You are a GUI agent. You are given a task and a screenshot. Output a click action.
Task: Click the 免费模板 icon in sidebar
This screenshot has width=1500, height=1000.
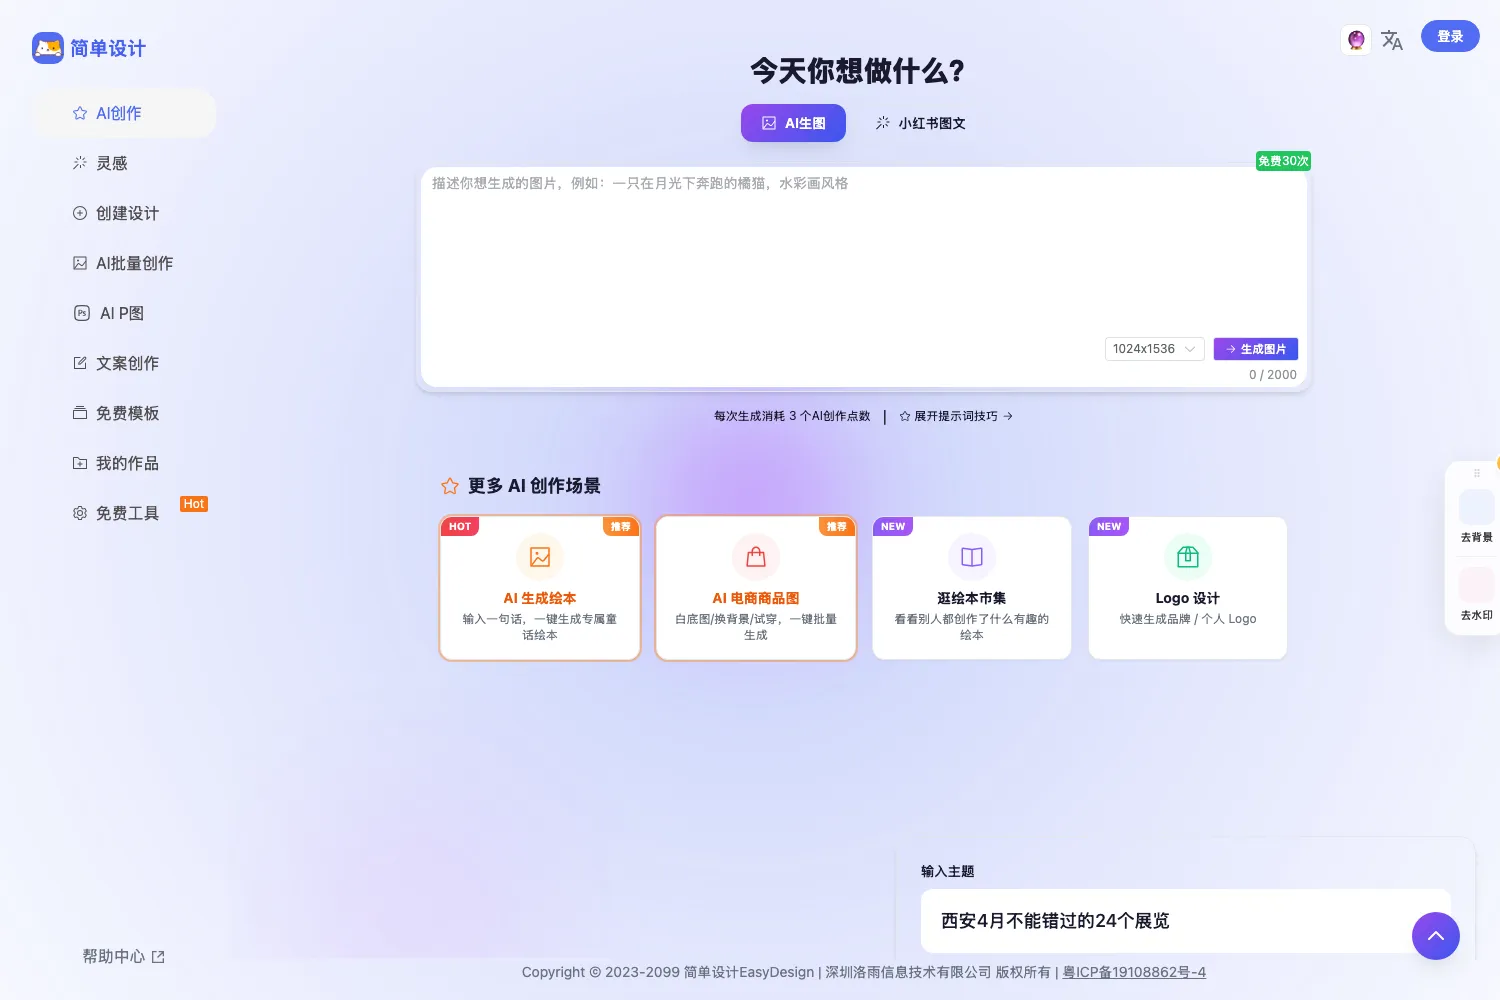(x=80, y=413)
